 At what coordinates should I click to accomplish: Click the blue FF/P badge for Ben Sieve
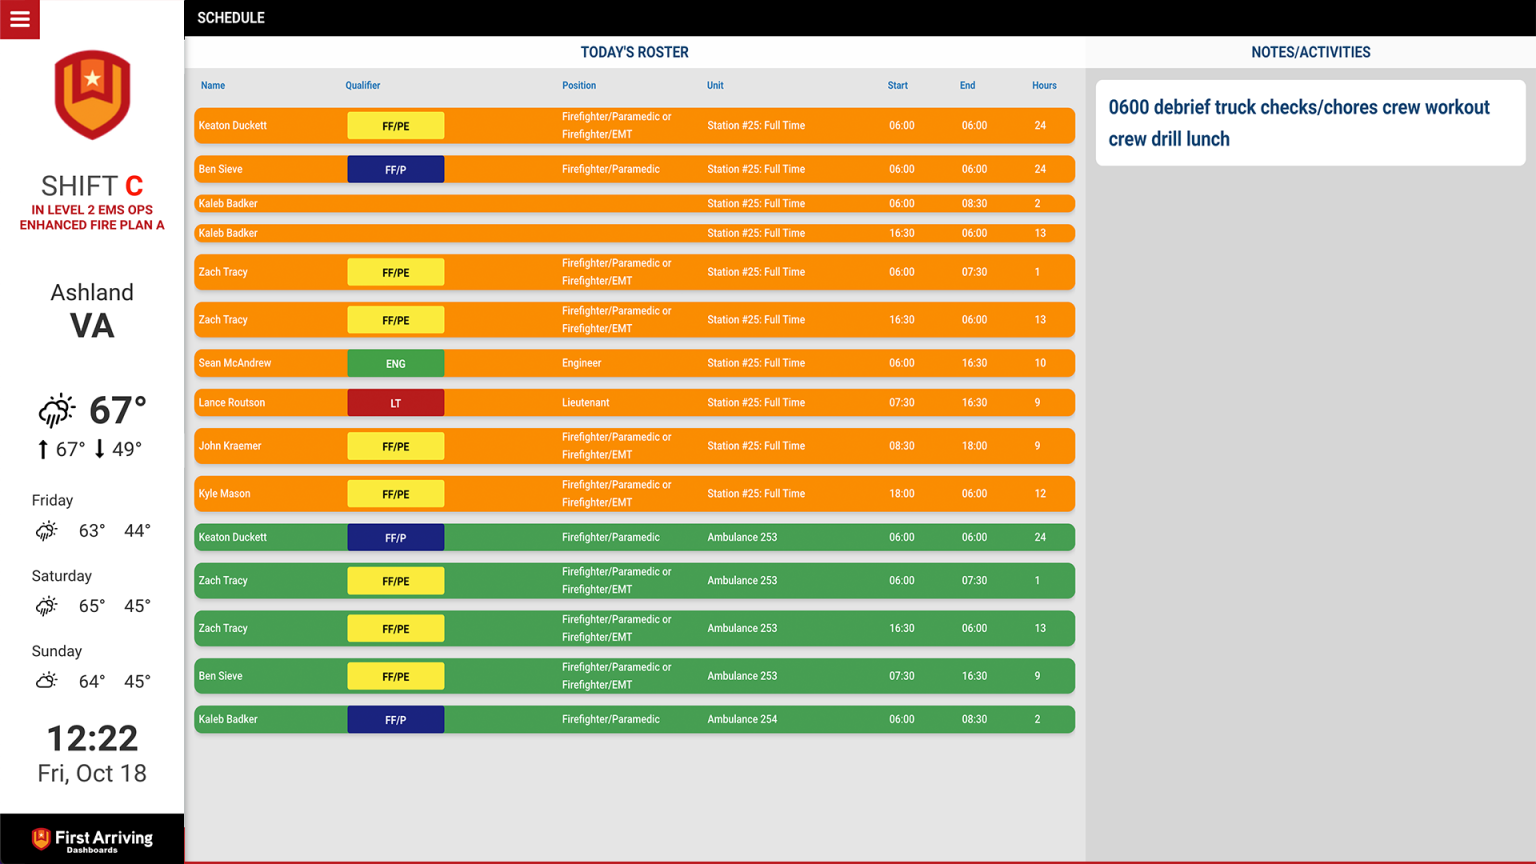(x=395, y=169)
